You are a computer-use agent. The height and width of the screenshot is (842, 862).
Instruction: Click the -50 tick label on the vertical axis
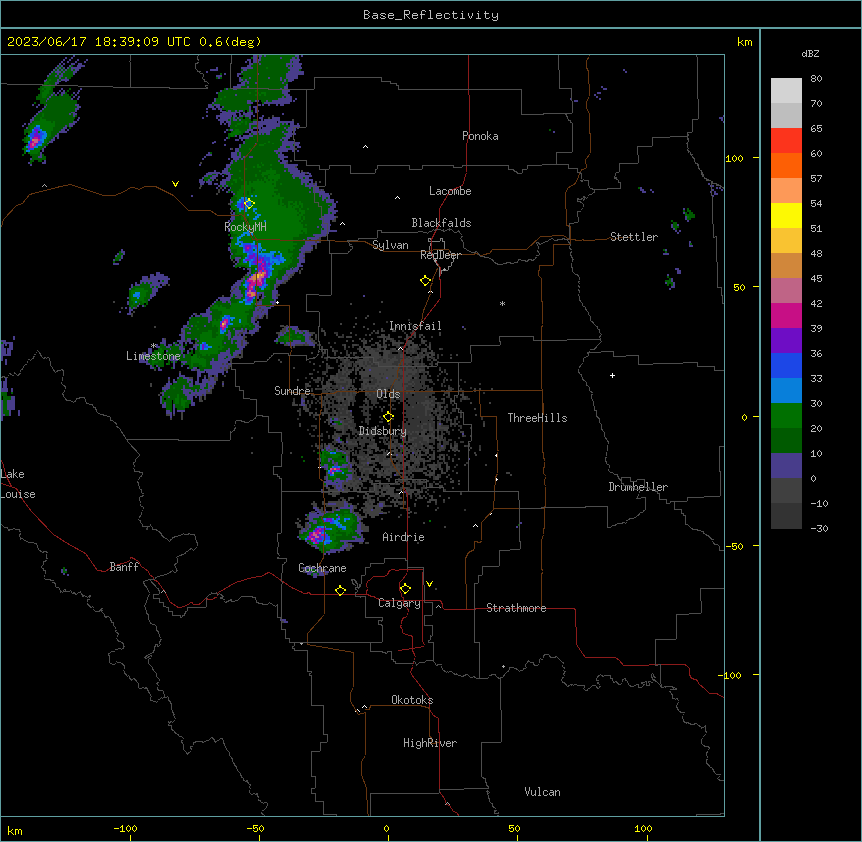point(734,546)
